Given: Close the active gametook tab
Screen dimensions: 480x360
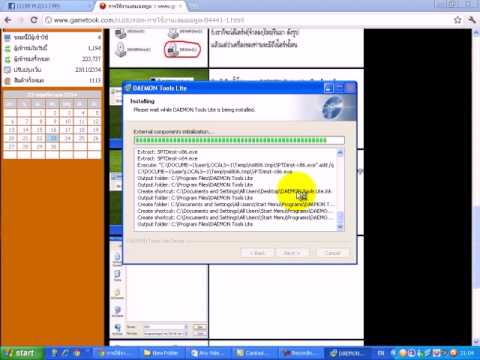Looking at the screenshot, I should (x=181, y=6).
